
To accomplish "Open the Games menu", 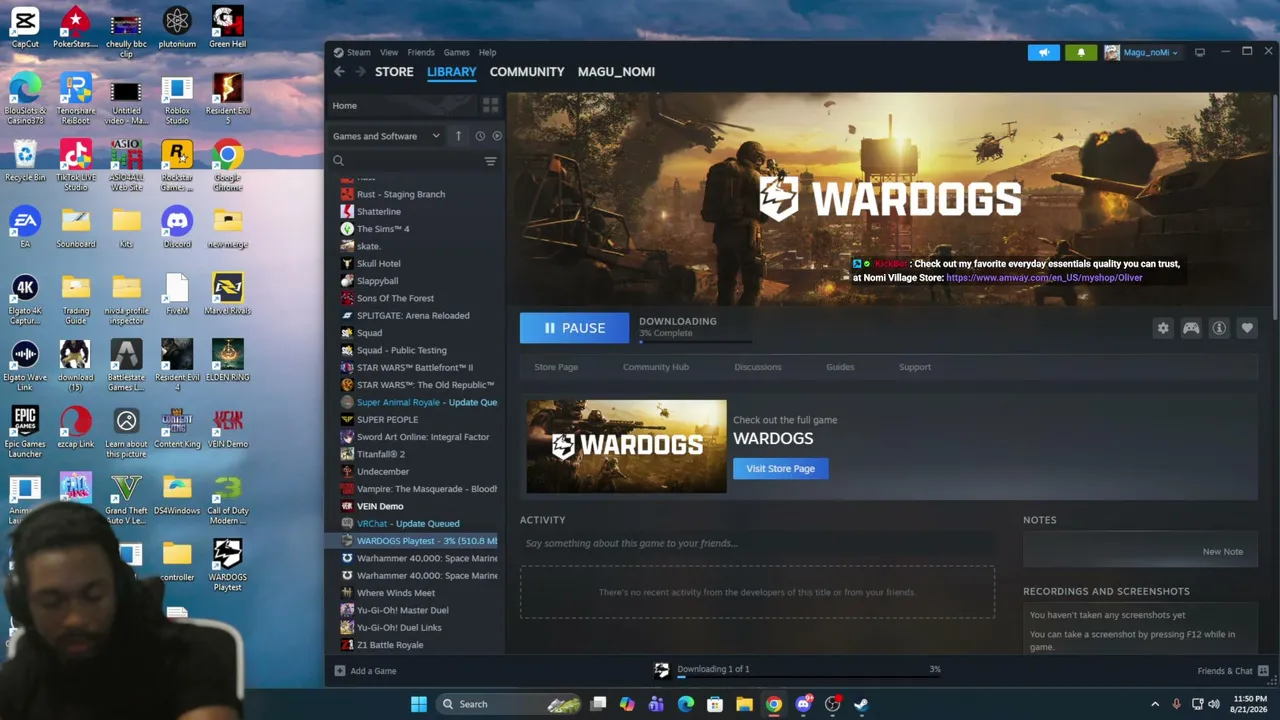I will point(456,52).
